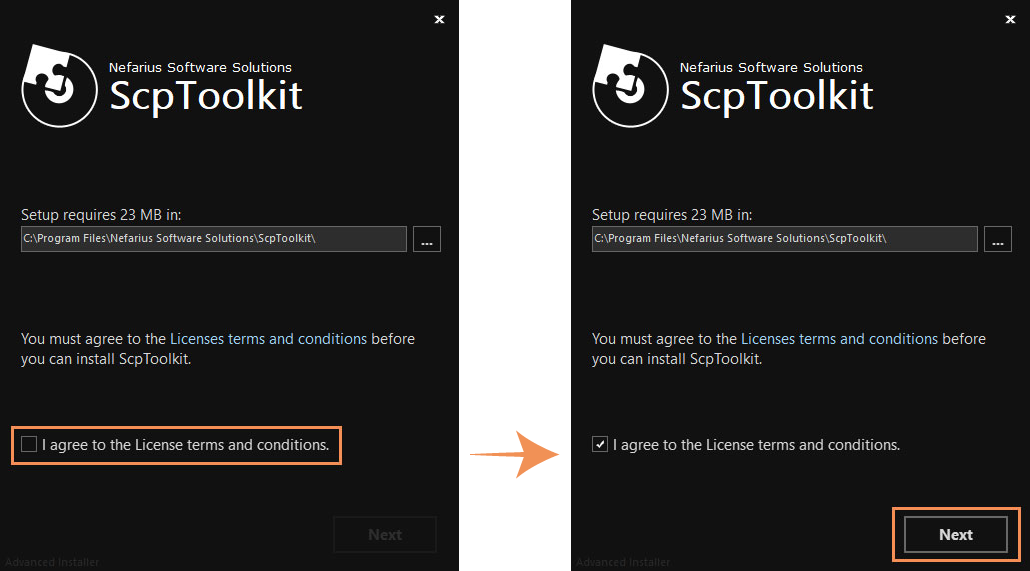1030x571 pixels.
Task: Open Licenses terms and conditions link, right installer
Action: tap(840, 339)
